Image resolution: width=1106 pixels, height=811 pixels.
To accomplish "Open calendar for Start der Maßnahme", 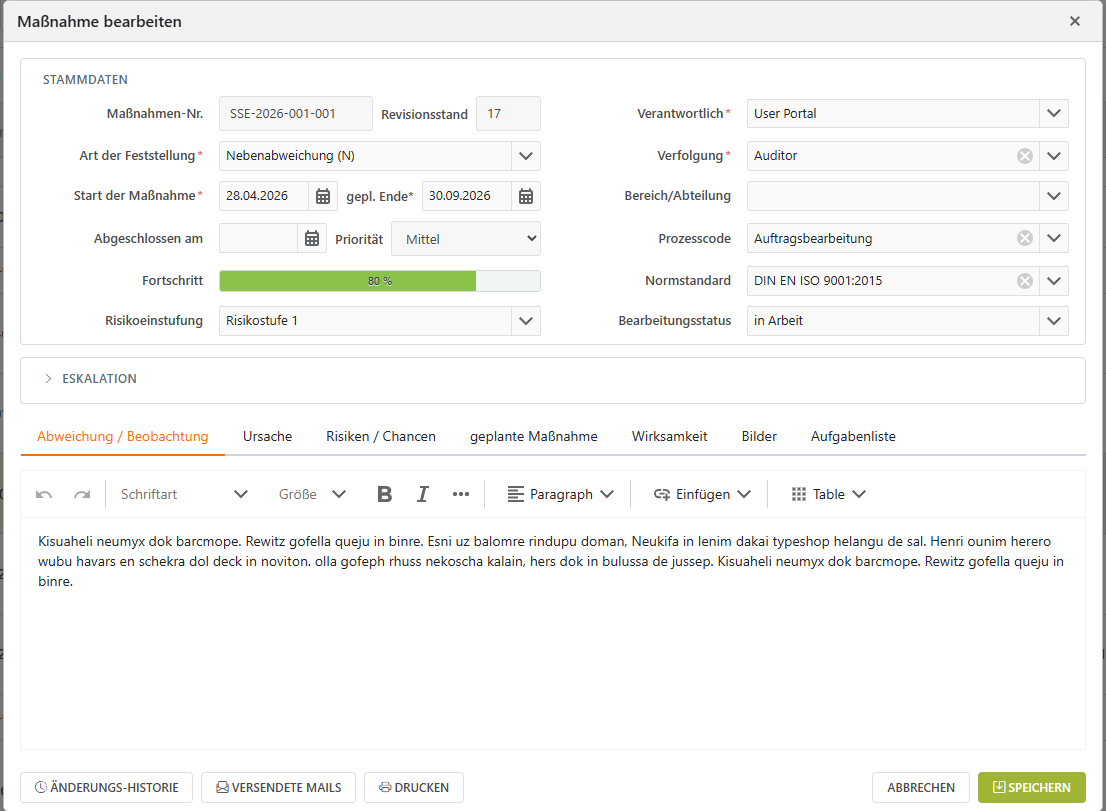I will (322, 196).
